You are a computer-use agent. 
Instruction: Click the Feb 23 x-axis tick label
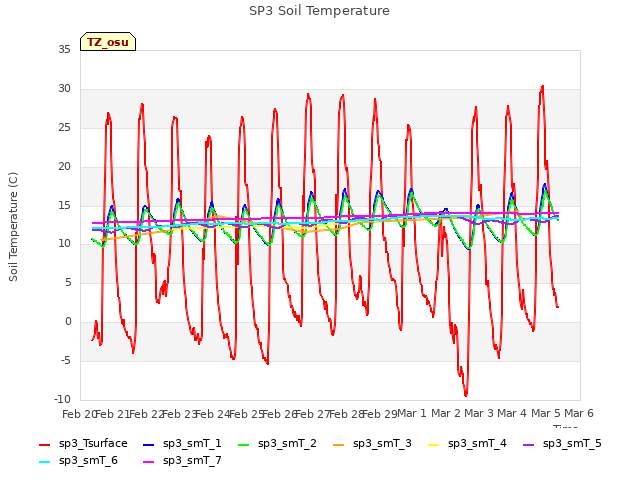[179, 414]
